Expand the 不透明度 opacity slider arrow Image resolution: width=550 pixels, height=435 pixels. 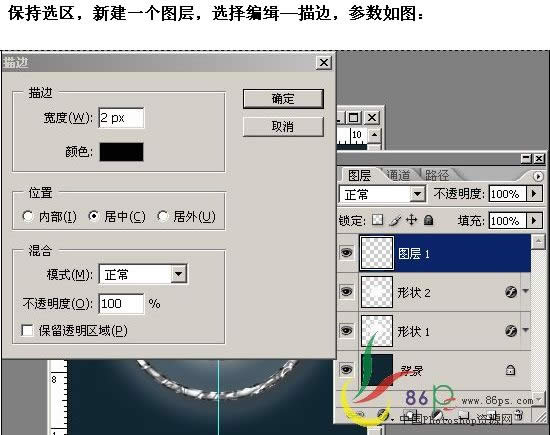(535, 194)
